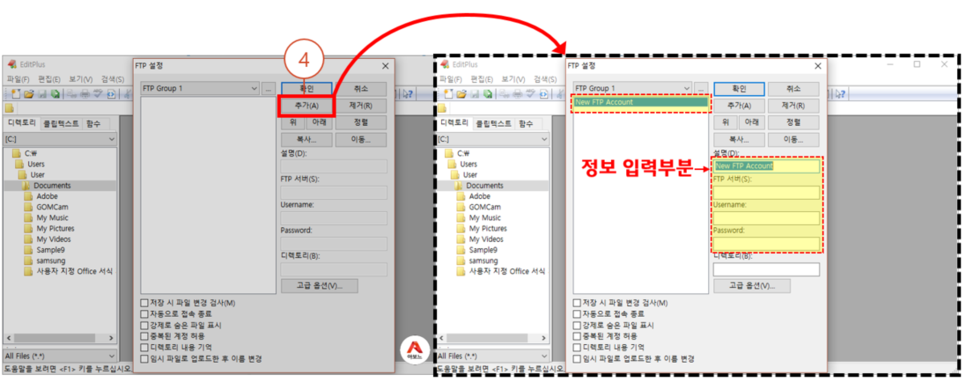Click 복사... button in dialog with New FTP Account
This screenshot has width=966, height=382.
pyautogui.click(x=739, y=139)
